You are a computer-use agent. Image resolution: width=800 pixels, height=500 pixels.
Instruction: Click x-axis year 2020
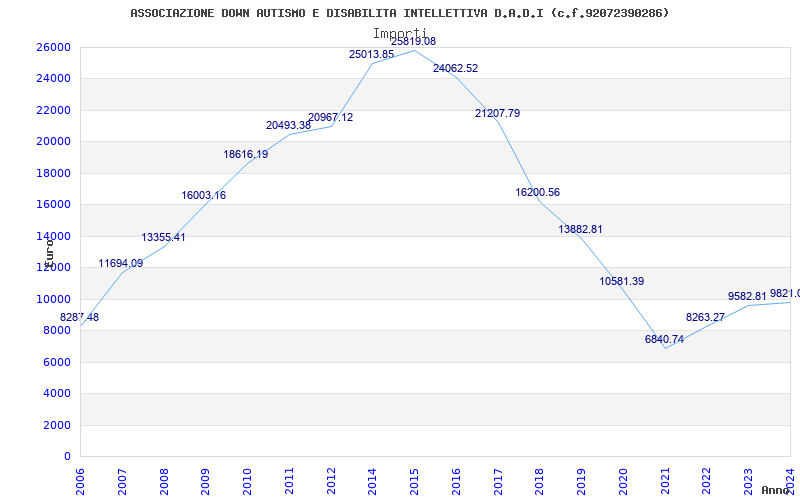623,482
